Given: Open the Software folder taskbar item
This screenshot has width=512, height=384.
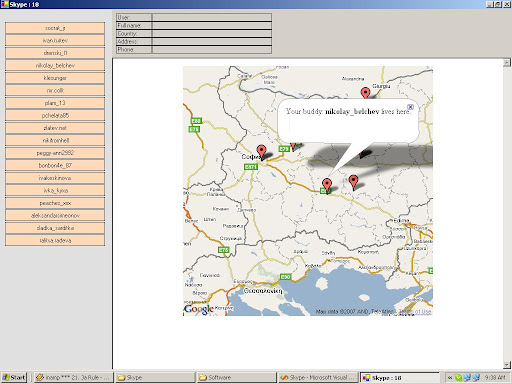Looking at the screenshot, I should 236,377.
